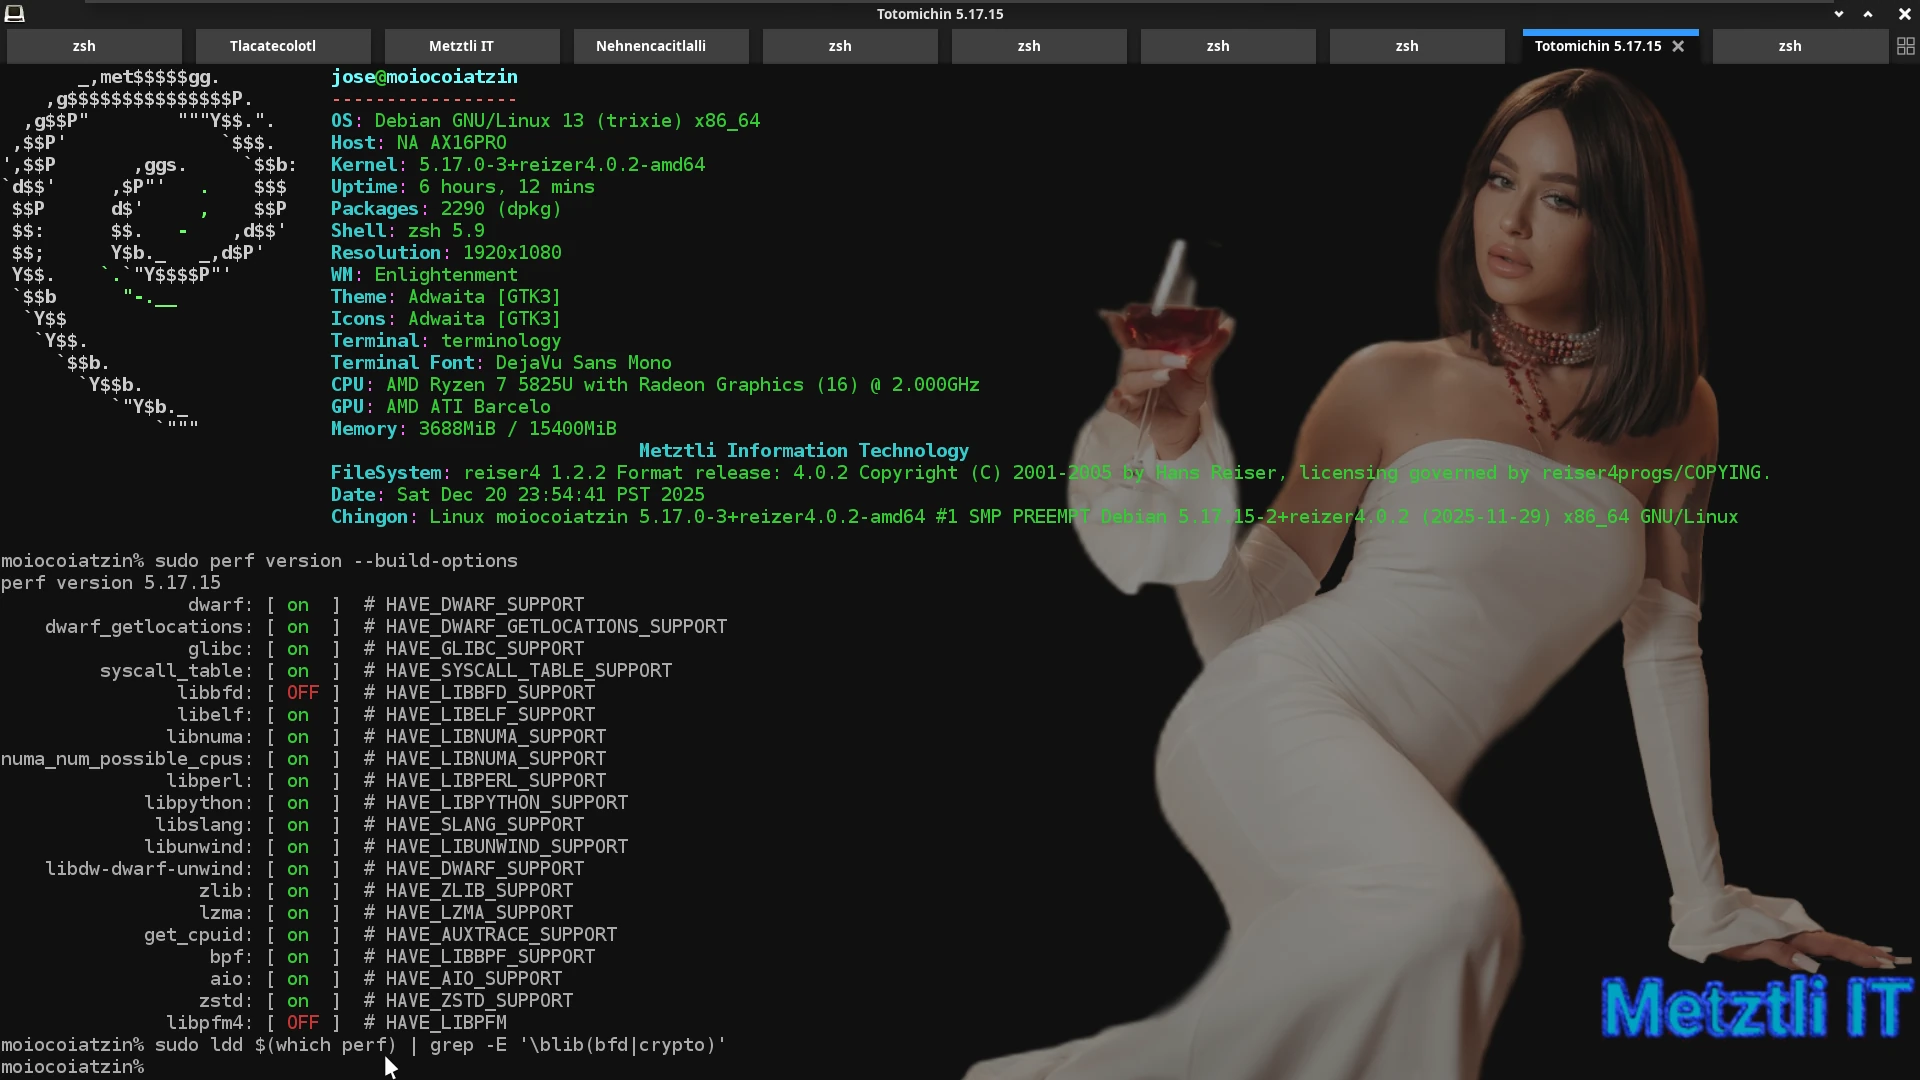This screenshot has width=1920, height=1080.
Task: Click the blue Metztli IT watermark logo
Action: [x=1756, y=1008]
